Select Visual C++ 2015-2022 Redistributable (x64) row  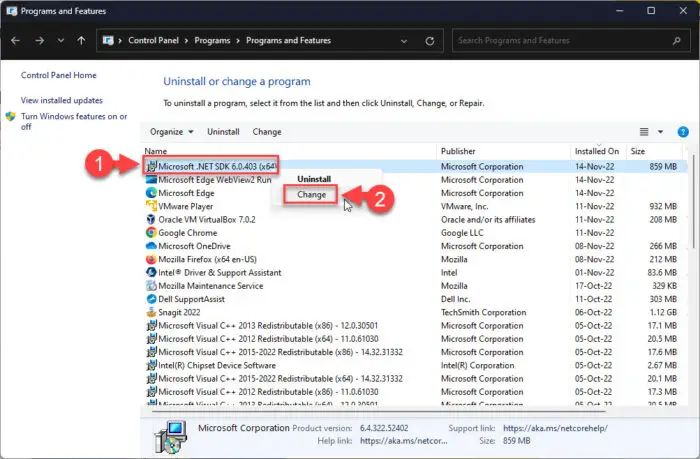pyautogui.click(x=413, y=379)
